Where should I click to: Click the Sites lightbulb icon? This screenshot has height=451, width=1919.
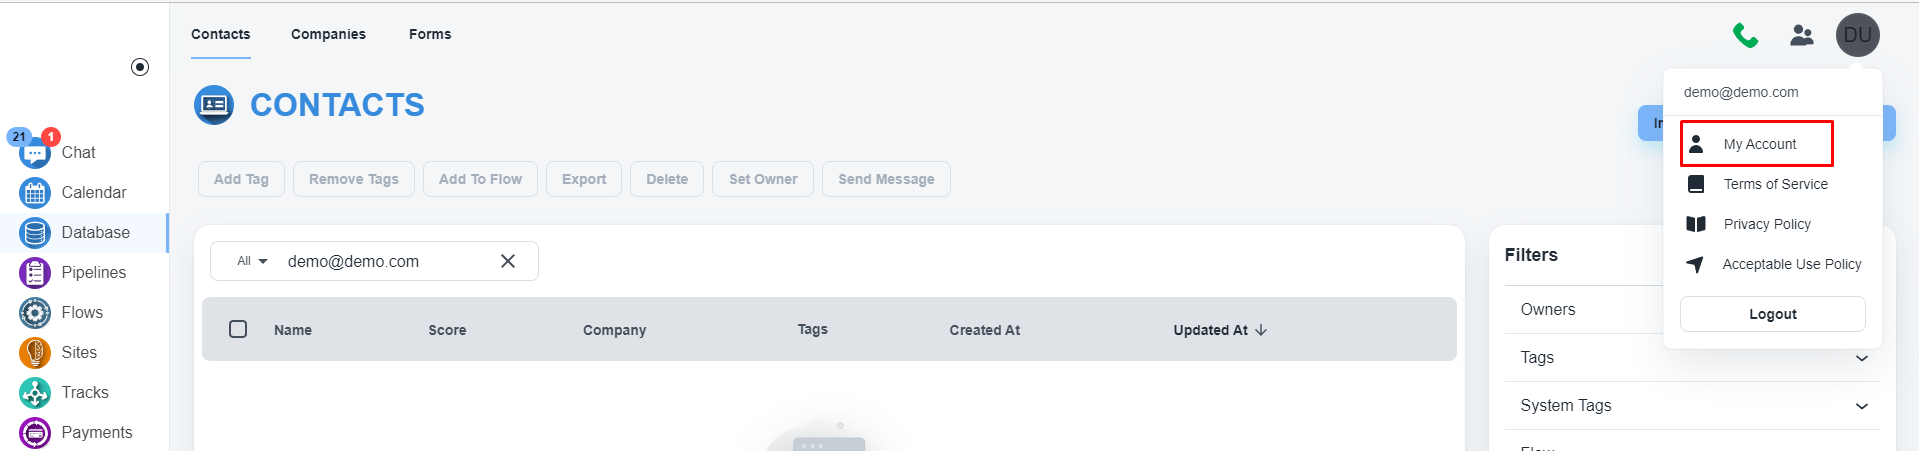35,353
